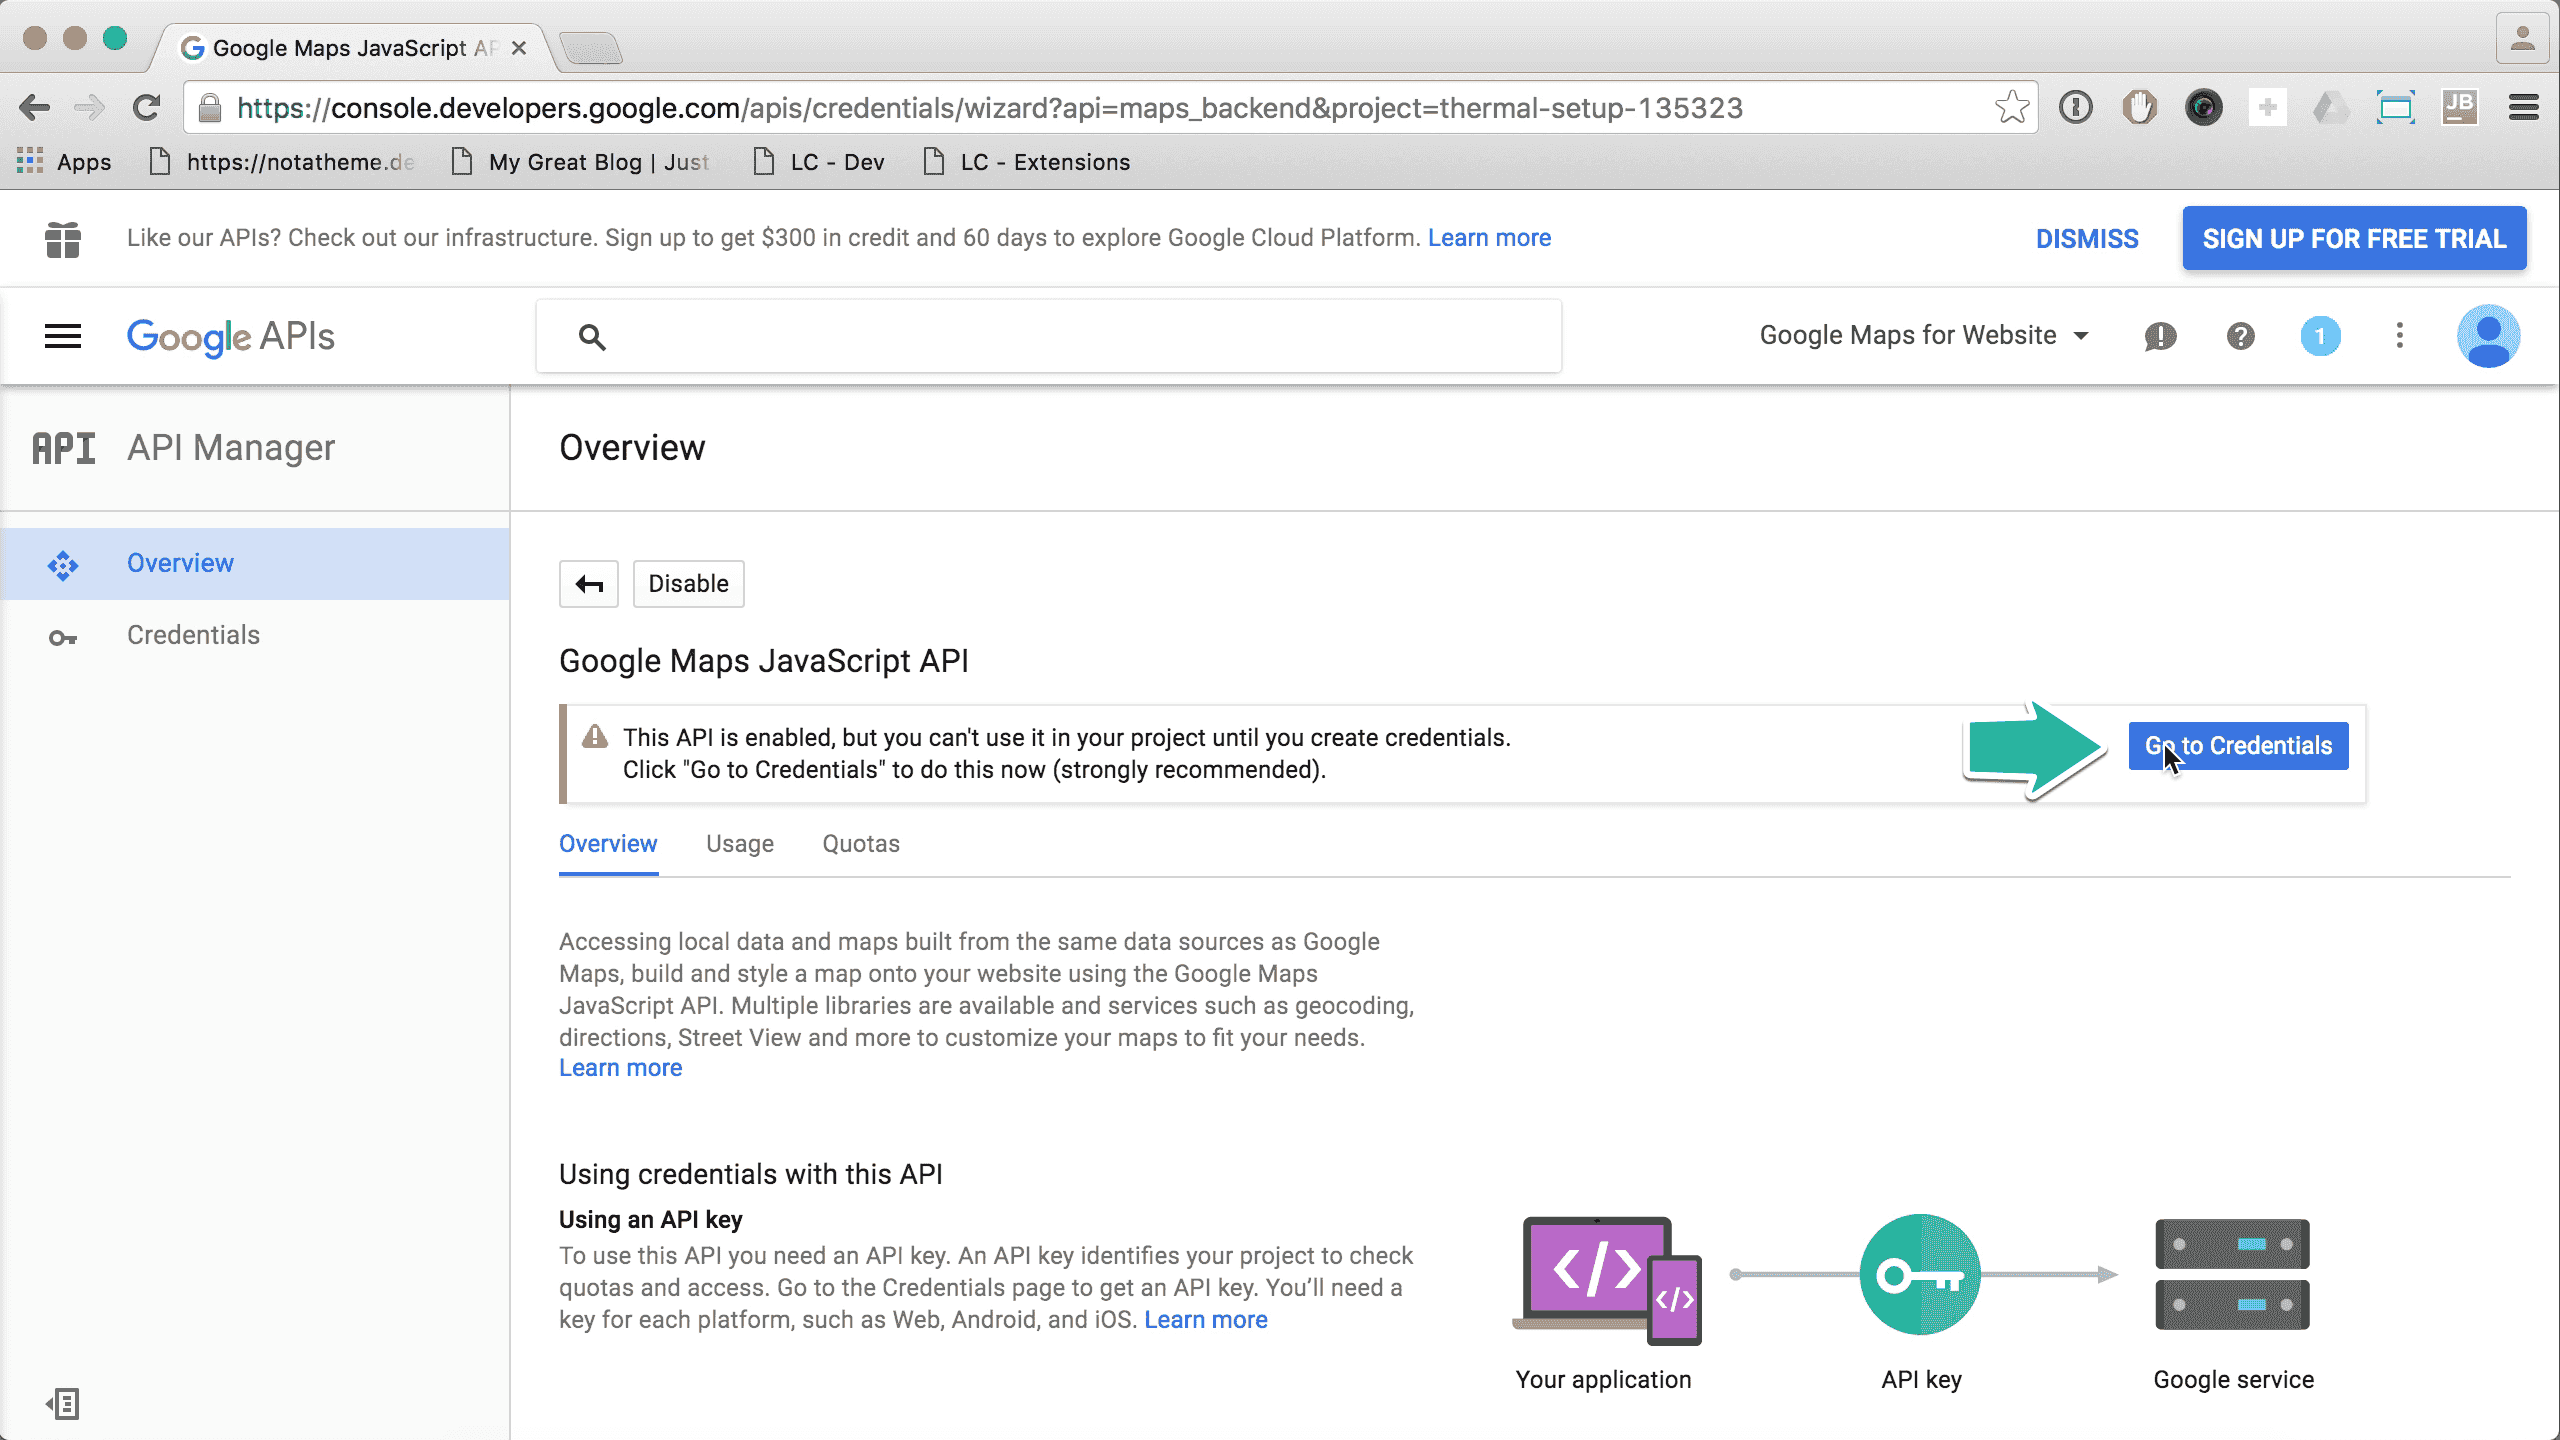
Task: Click Go to Credentials button
Action: coord(2238,745)
